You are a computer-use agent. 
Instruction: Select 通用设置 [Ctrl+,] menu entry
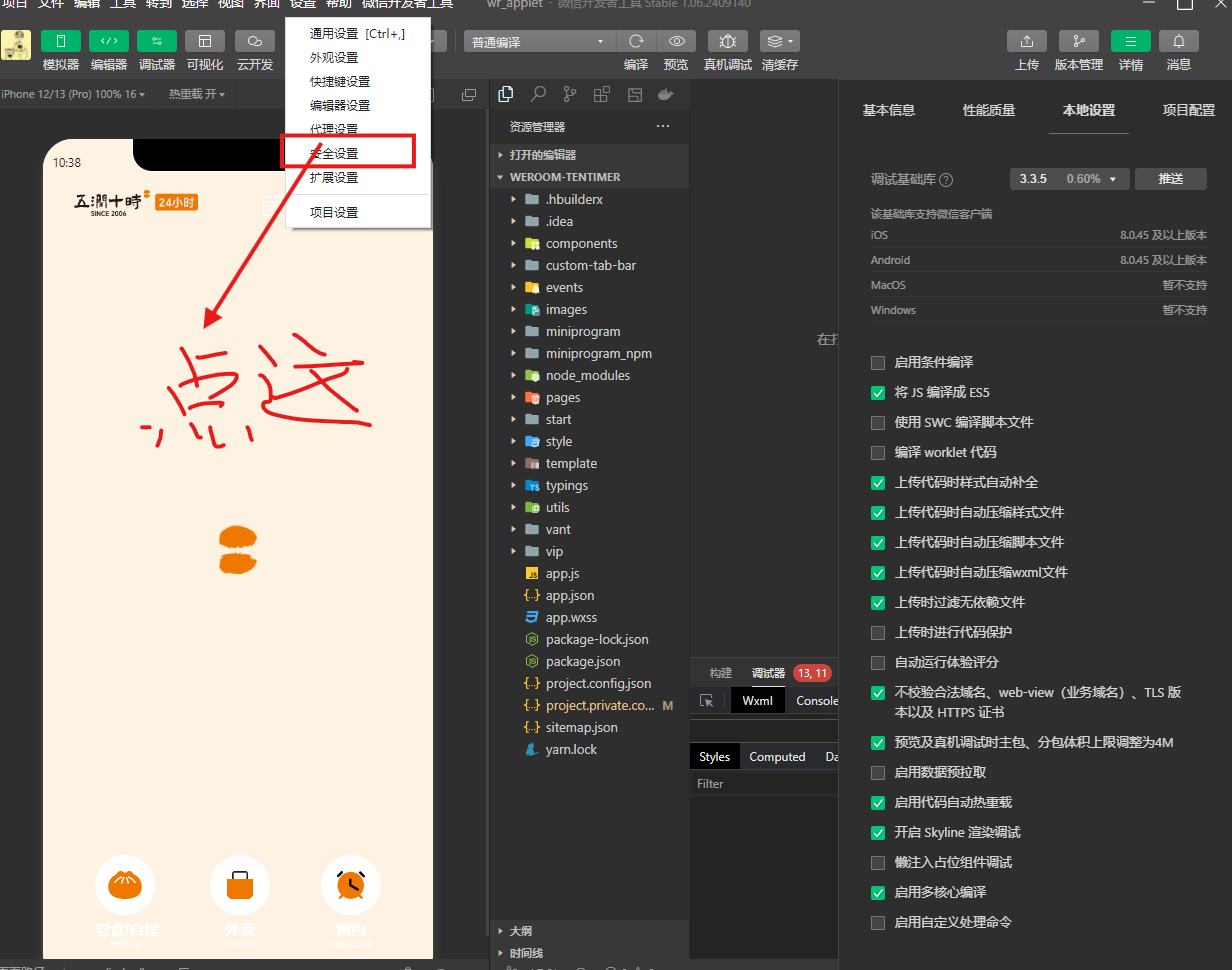click(358, 34)
